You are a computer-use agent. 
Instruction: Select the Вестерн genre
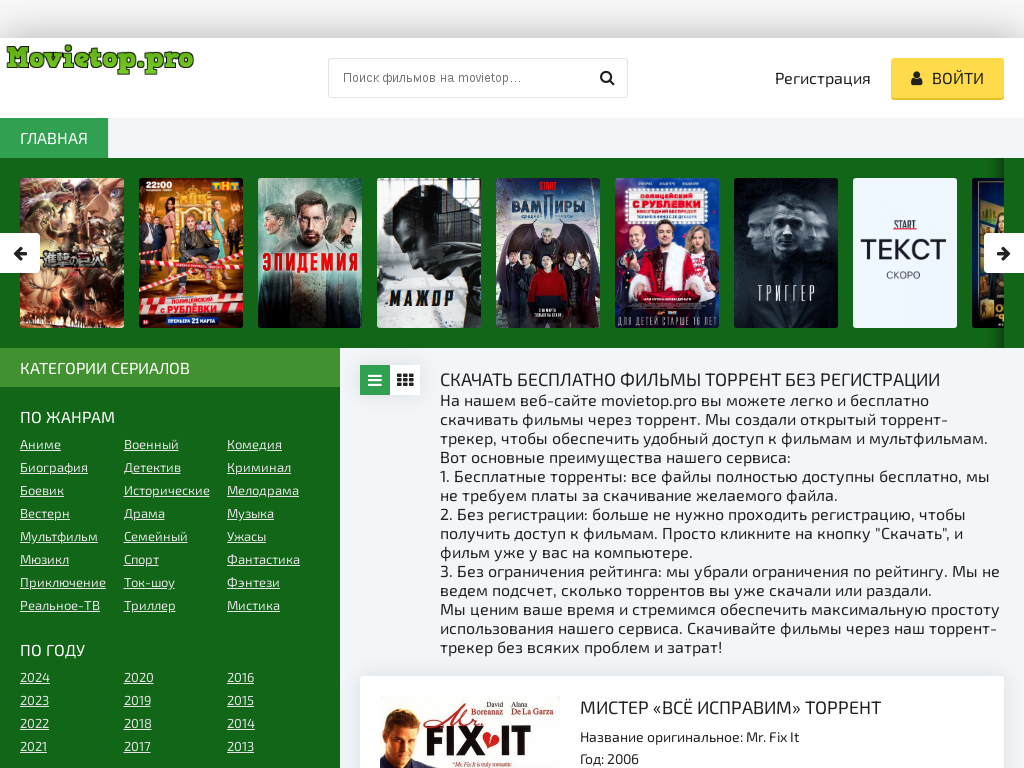click(x=44, y=514)
